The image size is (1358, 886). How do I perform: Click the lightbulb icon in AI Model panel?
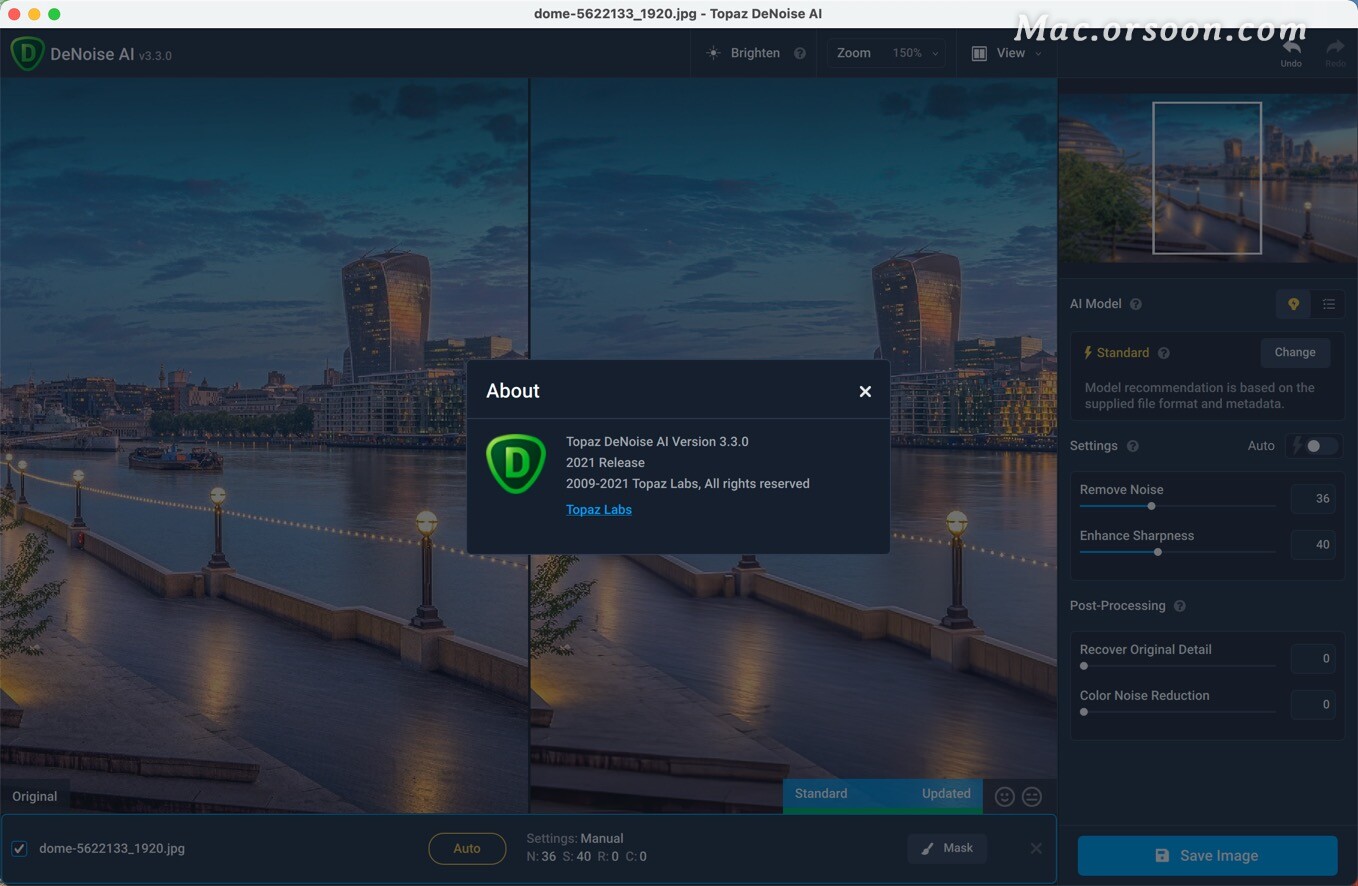tap(1292, 303)
